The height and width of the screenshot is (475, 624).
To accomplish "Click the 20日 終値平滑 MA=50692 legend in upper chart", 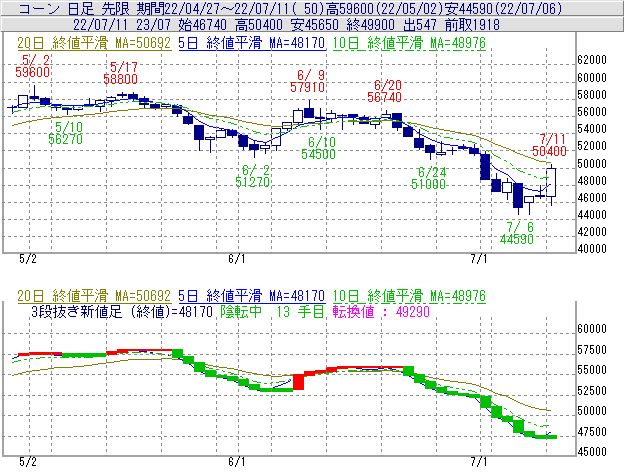I will (94, 43).
